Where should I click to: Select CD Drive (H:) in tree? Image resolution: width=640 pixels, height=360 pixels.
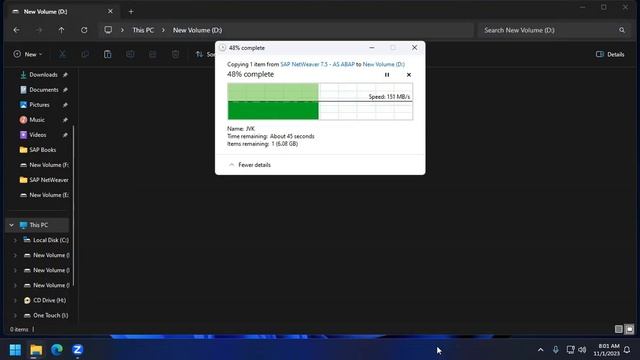click(x=45, y=300)
